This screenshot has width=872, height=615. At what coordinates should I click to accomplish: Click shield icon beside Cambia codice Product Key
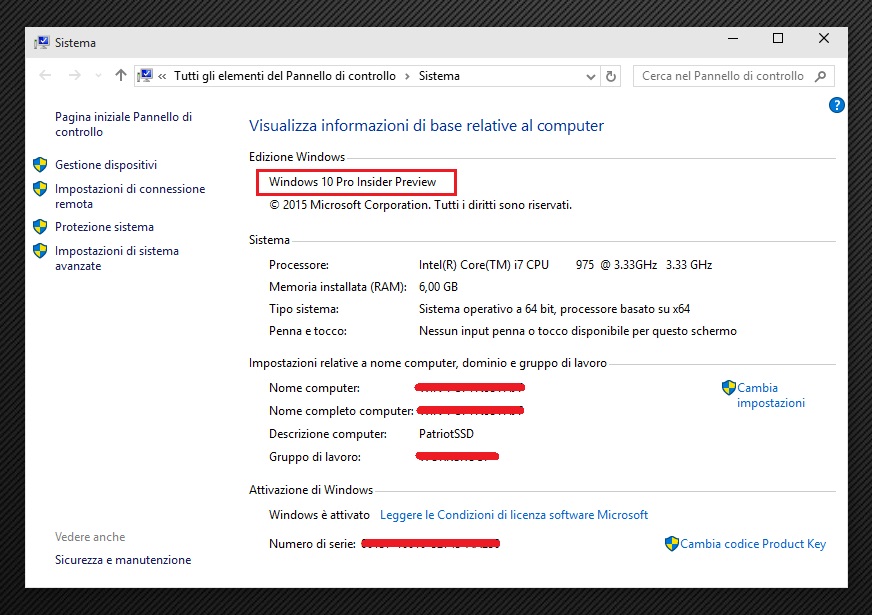point(672,543)
